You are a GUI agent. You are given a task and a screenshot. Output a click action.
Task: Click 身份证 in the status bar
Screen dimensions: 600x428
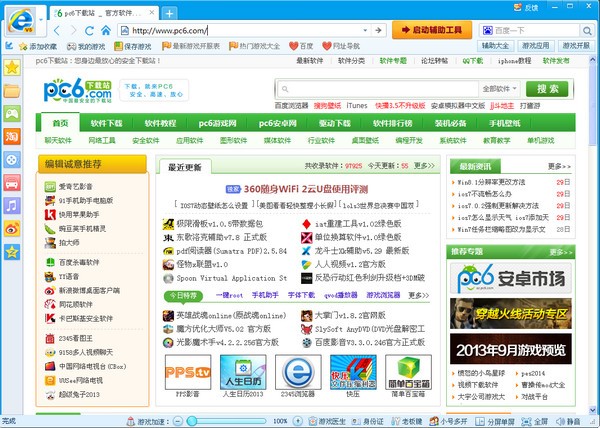click(369, 421)
